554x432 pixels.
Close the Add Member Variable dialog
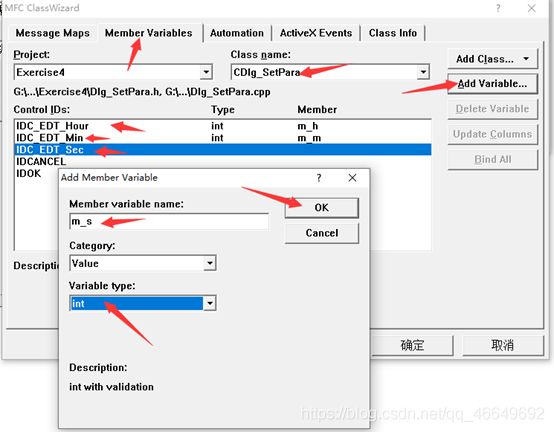[352, 178]
